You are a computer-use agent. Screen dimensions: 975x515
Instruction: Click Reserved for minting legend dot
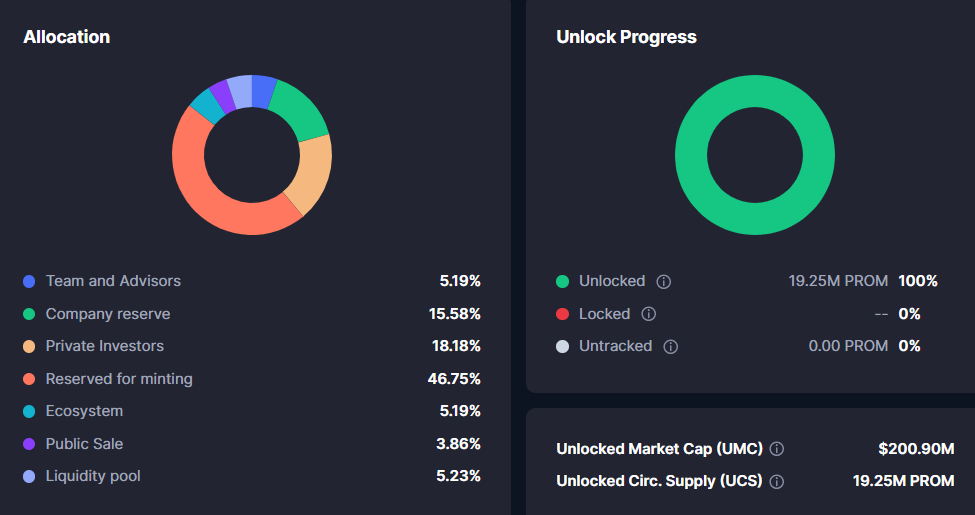(29, 379)
